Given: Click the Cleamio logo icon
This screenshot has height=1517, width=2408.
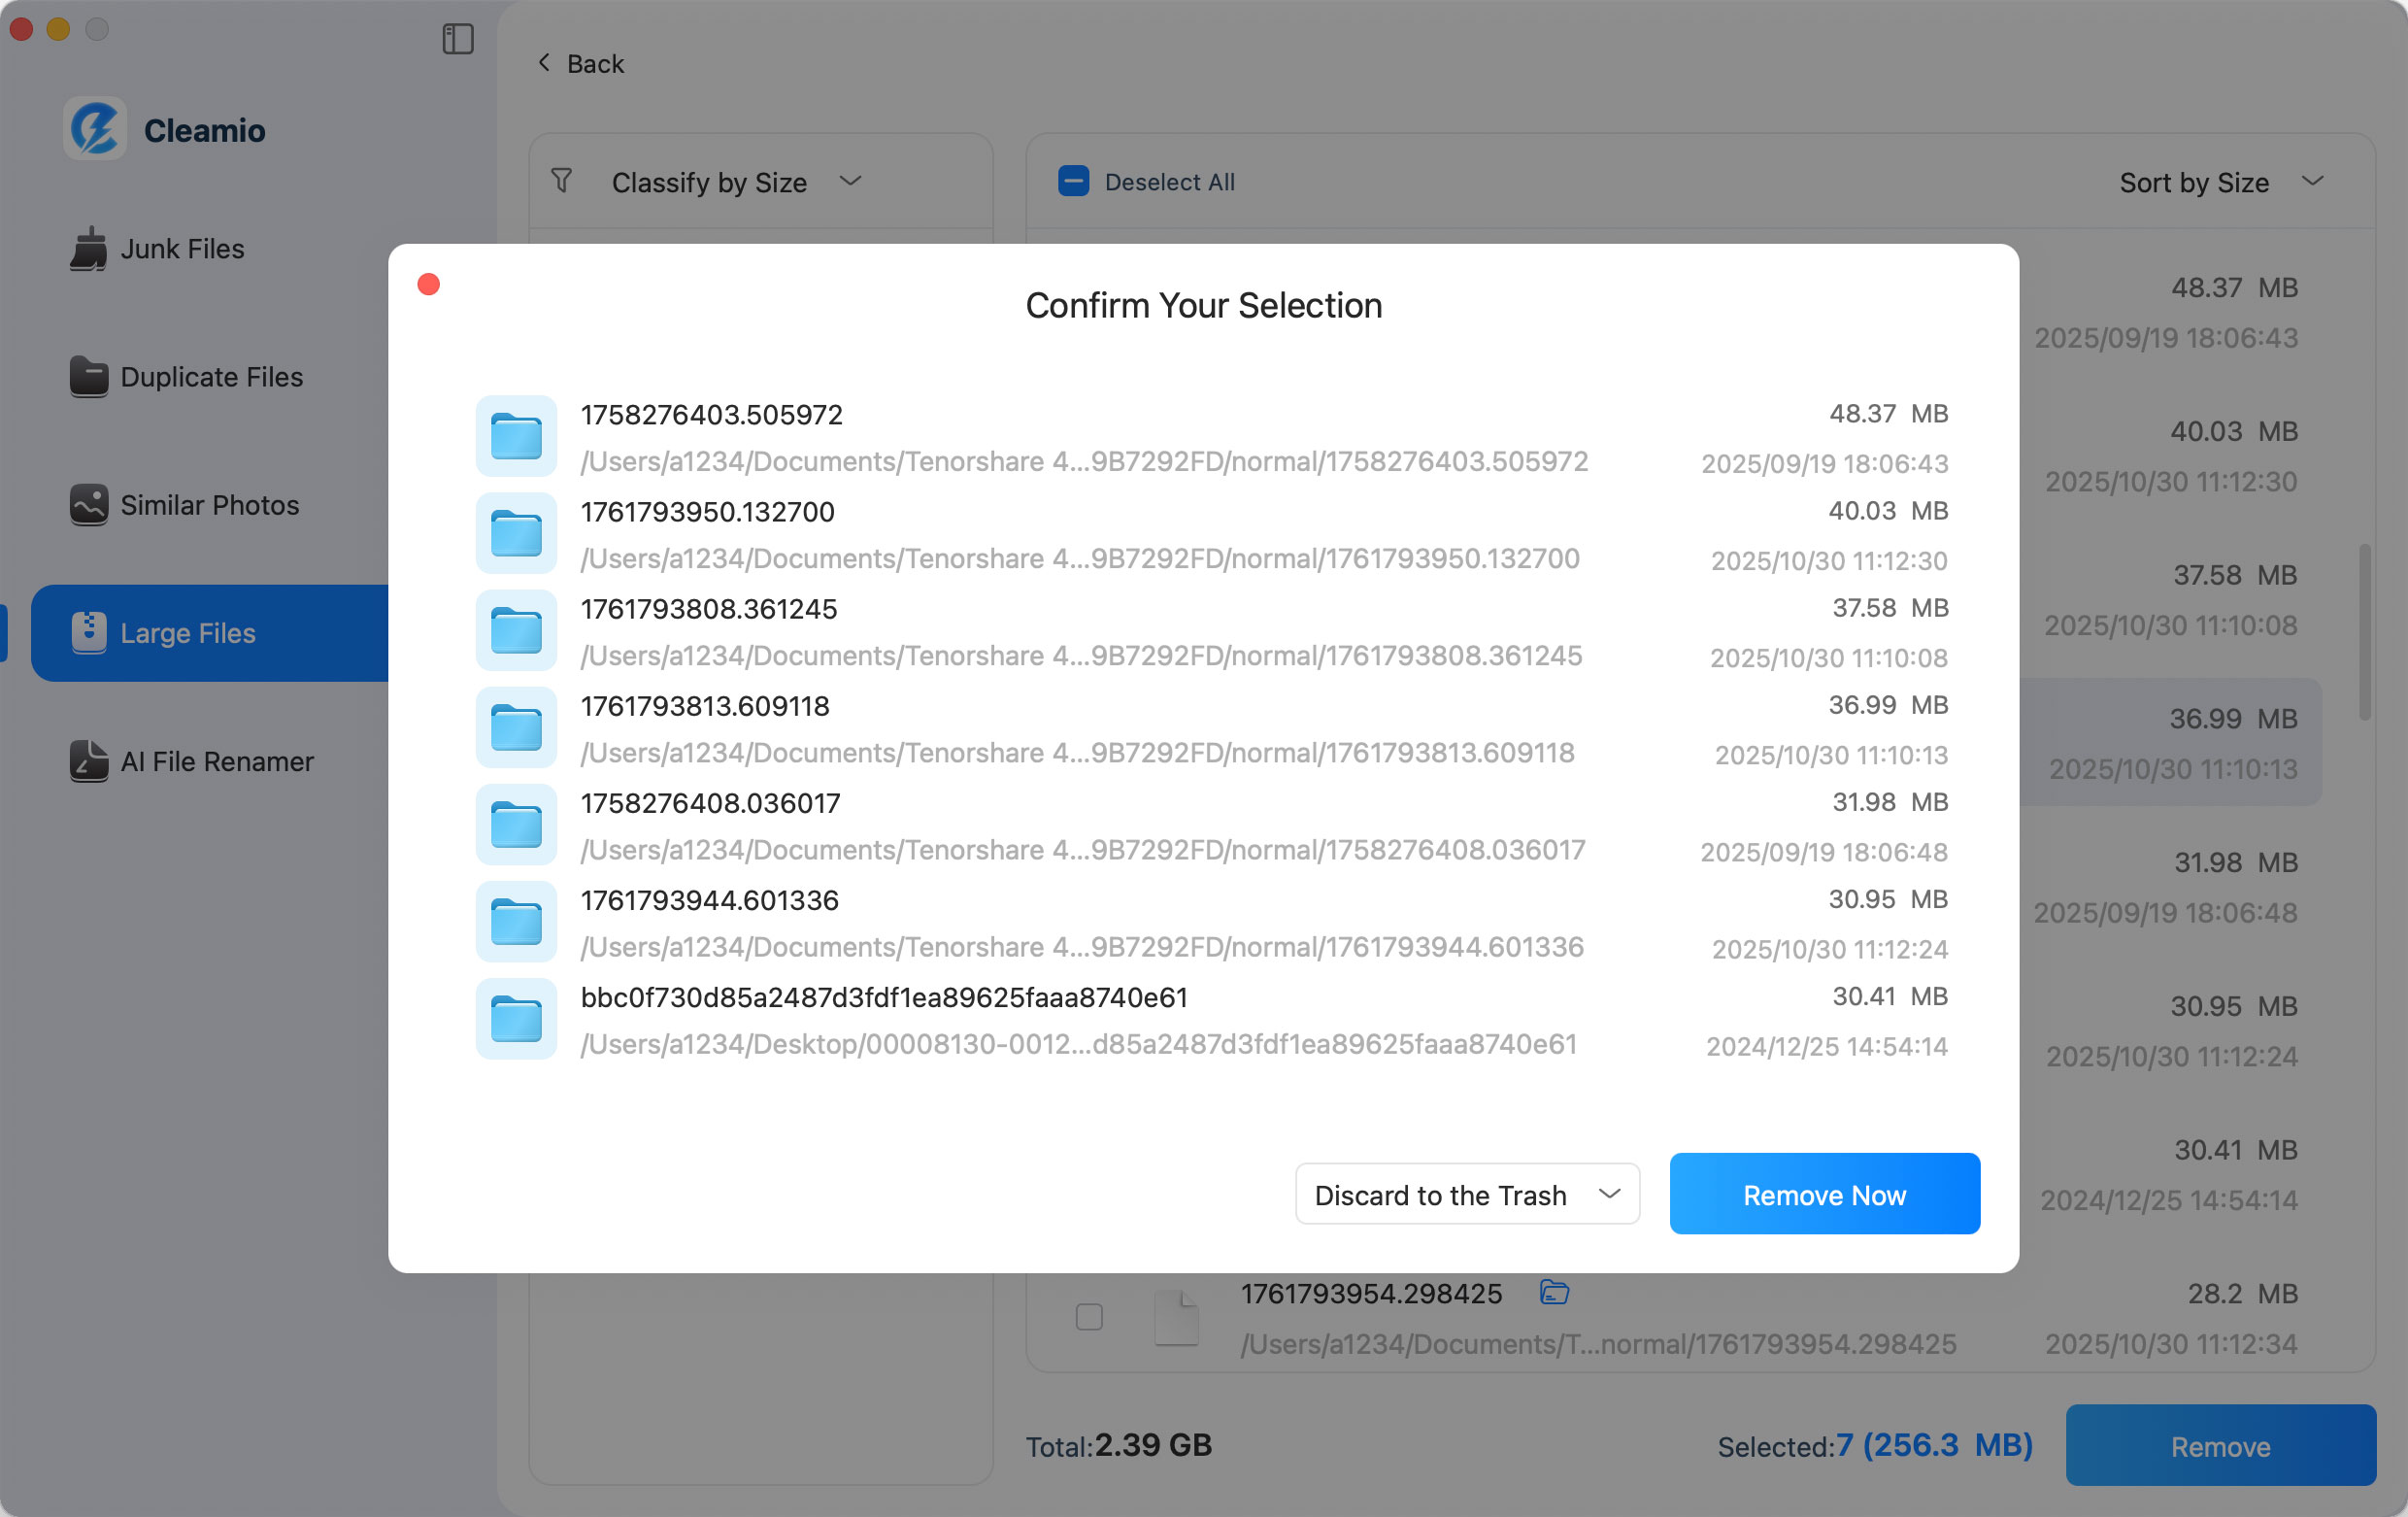Looking at the screenshot, I should click(96, 129).
